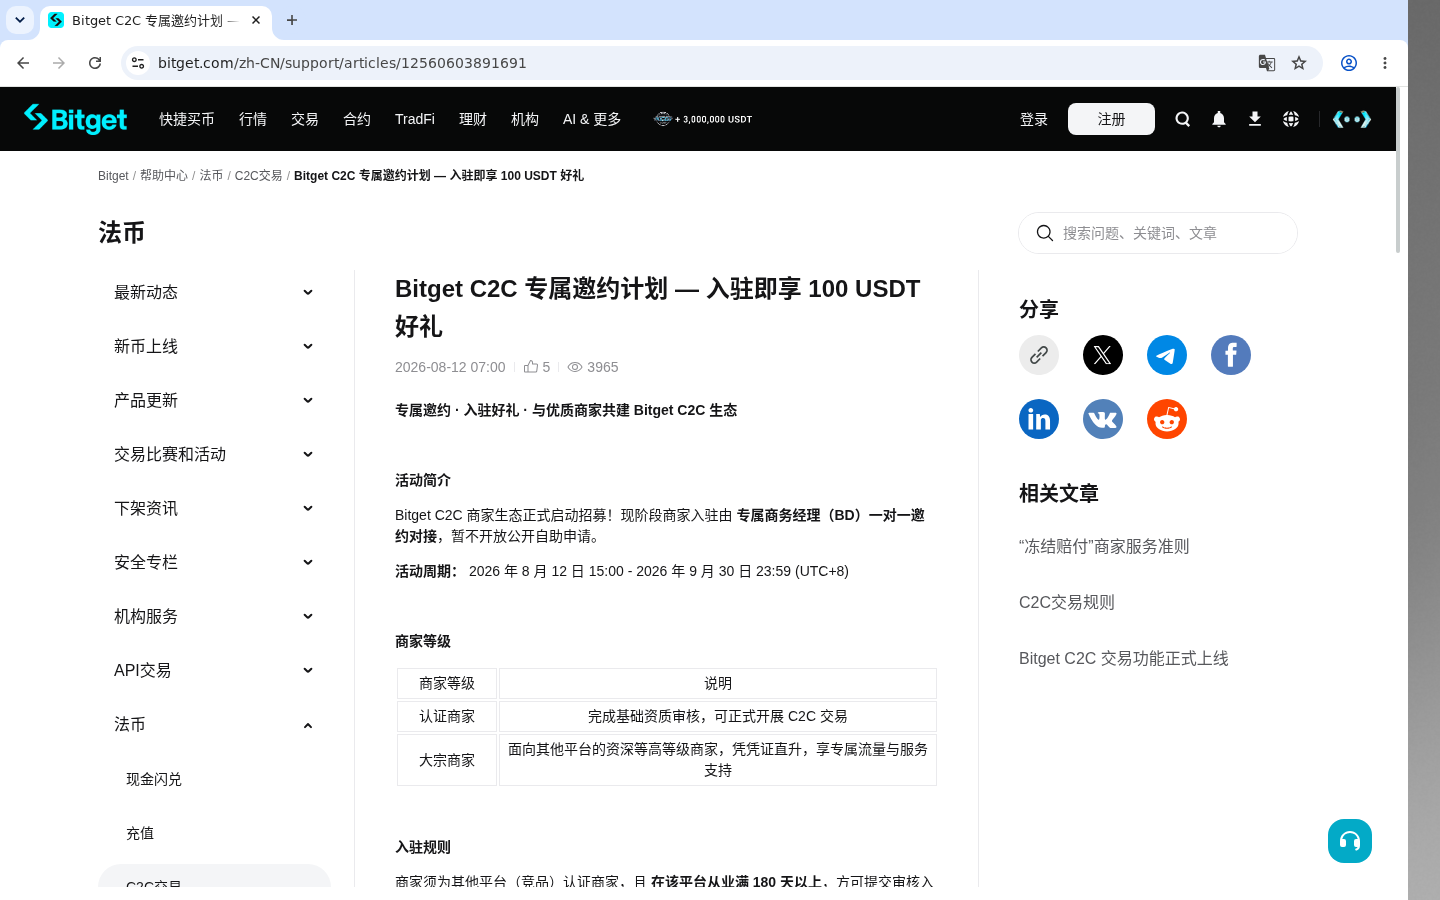
Task: Focus the help center search field
Action: click(1158, 233)
